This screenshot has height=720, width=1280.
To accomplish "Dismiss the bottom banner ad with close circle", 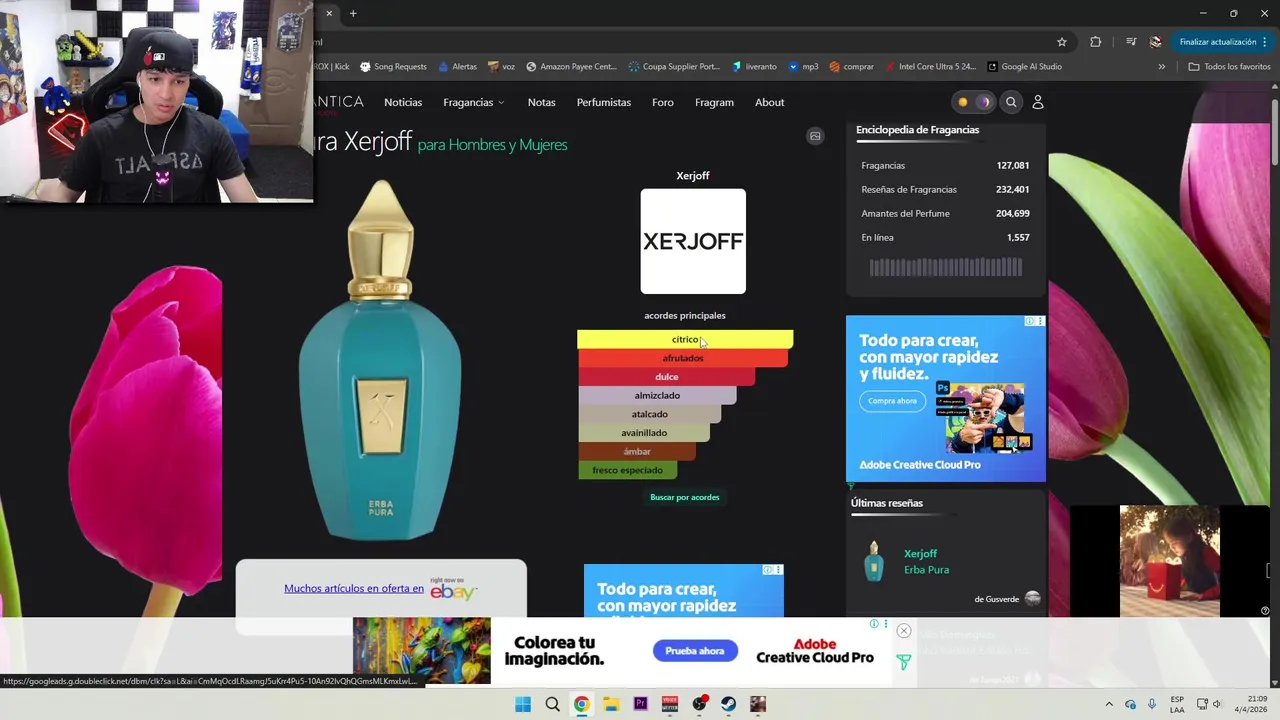I will [x=903, y=631].
